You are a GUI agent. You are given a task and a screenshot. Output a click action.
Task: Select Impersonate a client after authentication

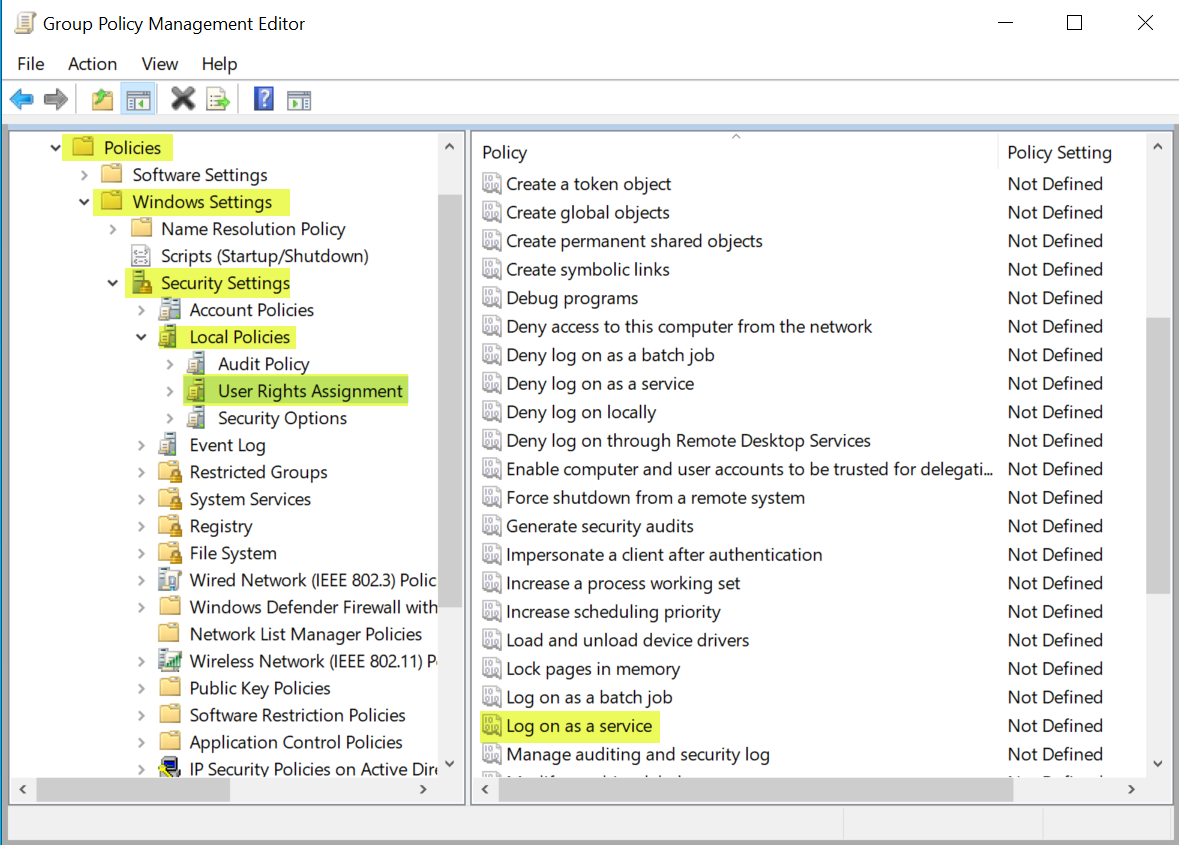664,555
